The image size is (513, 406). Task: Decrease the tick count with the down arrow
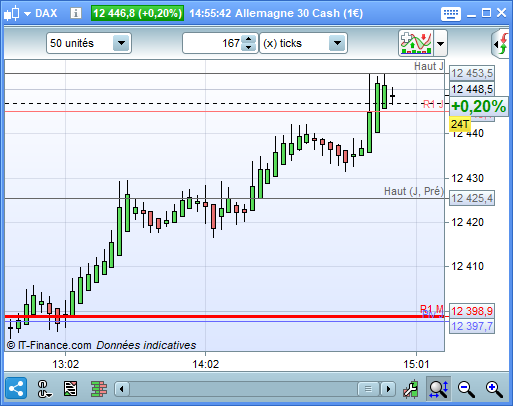coord(249,47)
